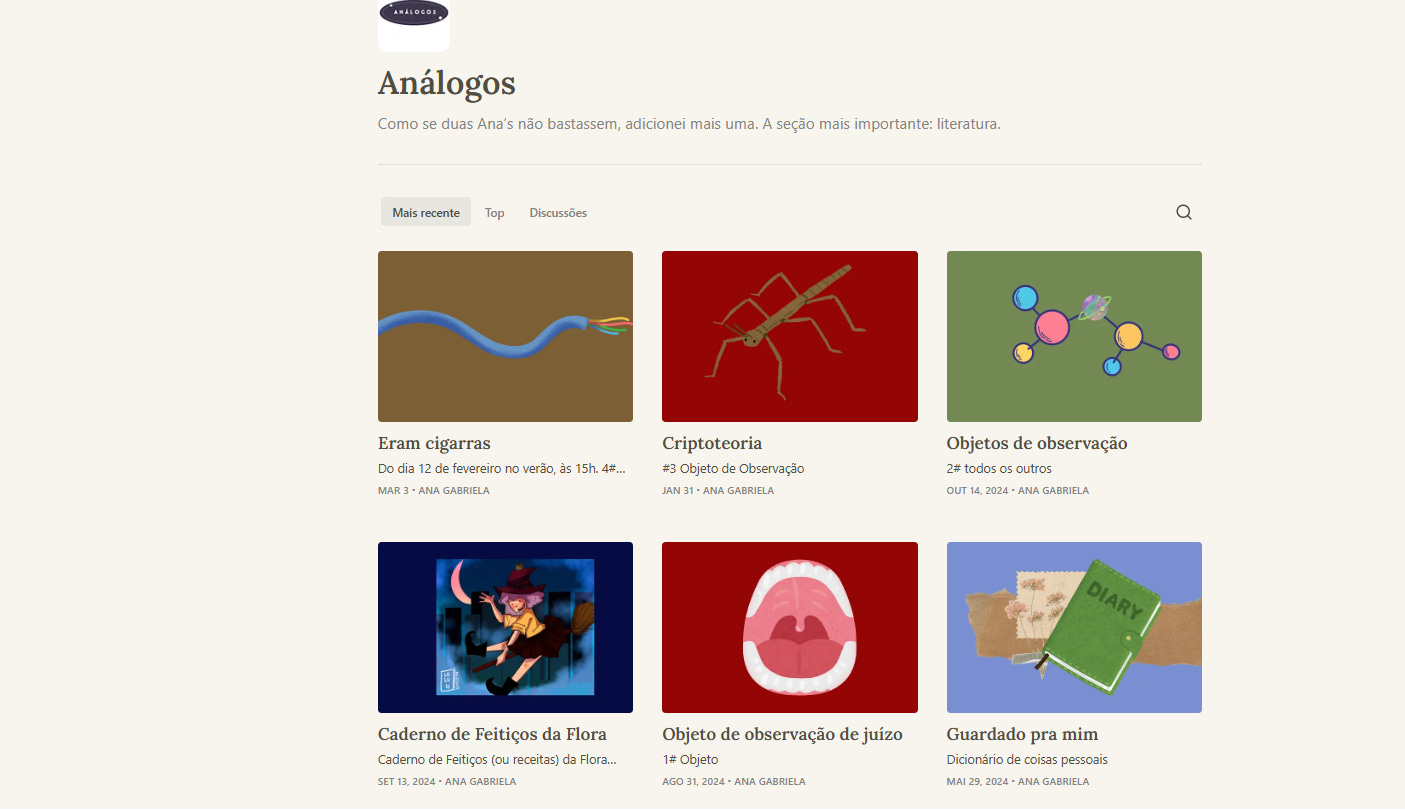Open the molecule illustration thumbnail
Screen dimensions: 1405x811
[x=1074, y=336]
